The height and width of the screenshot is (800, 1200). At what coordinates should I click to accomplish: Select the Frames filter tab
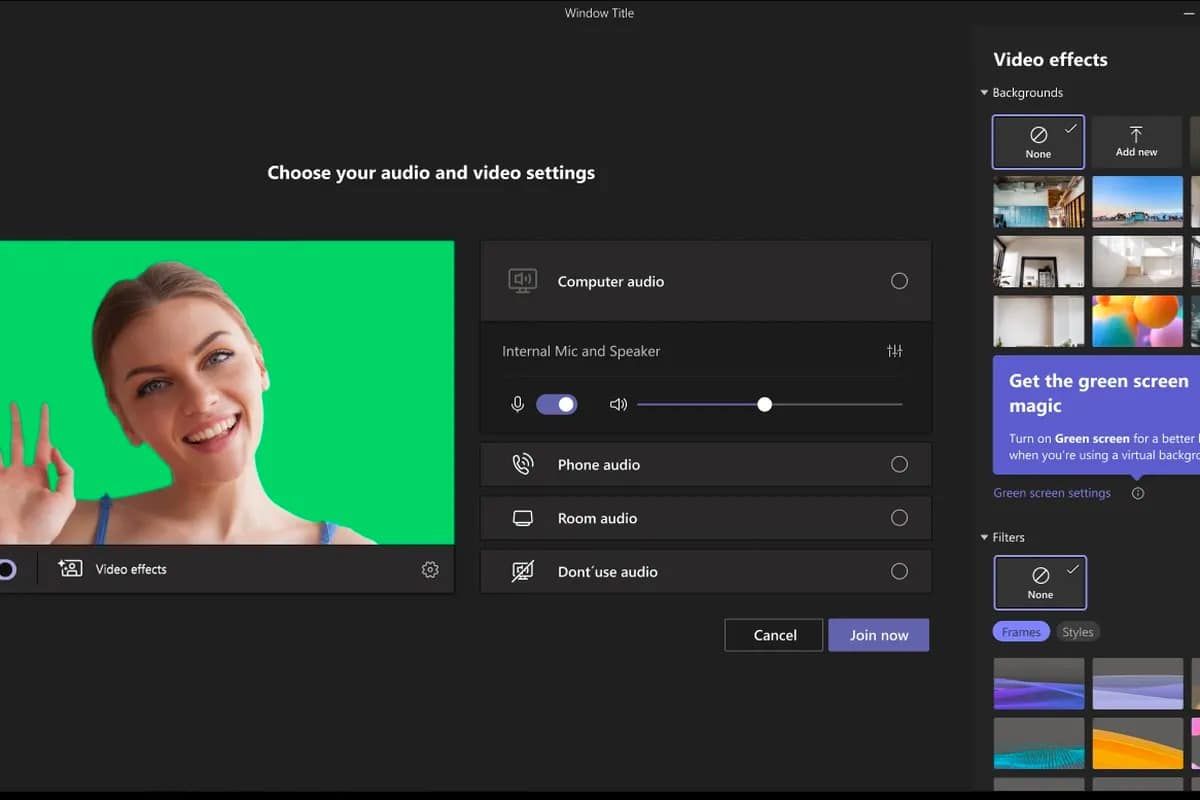1020,631
